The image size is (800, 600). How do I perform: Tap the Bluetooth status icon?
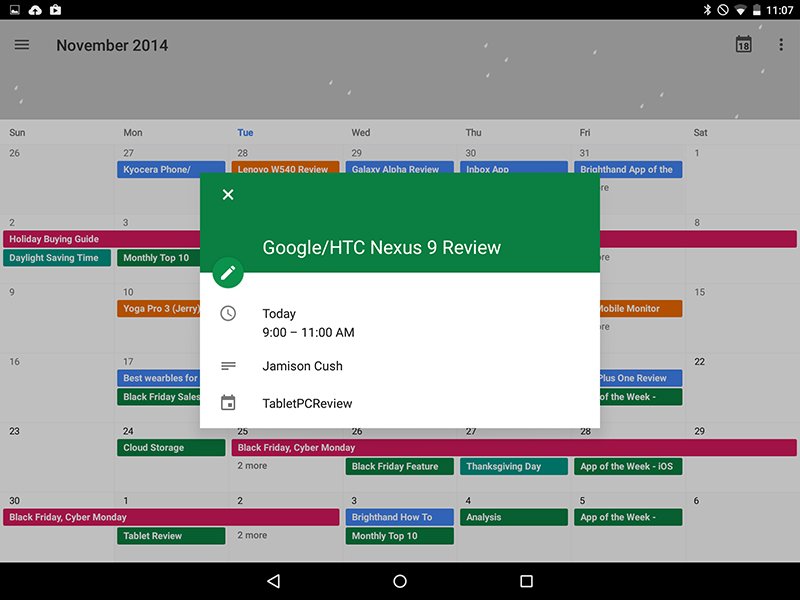tap(707, 10)
